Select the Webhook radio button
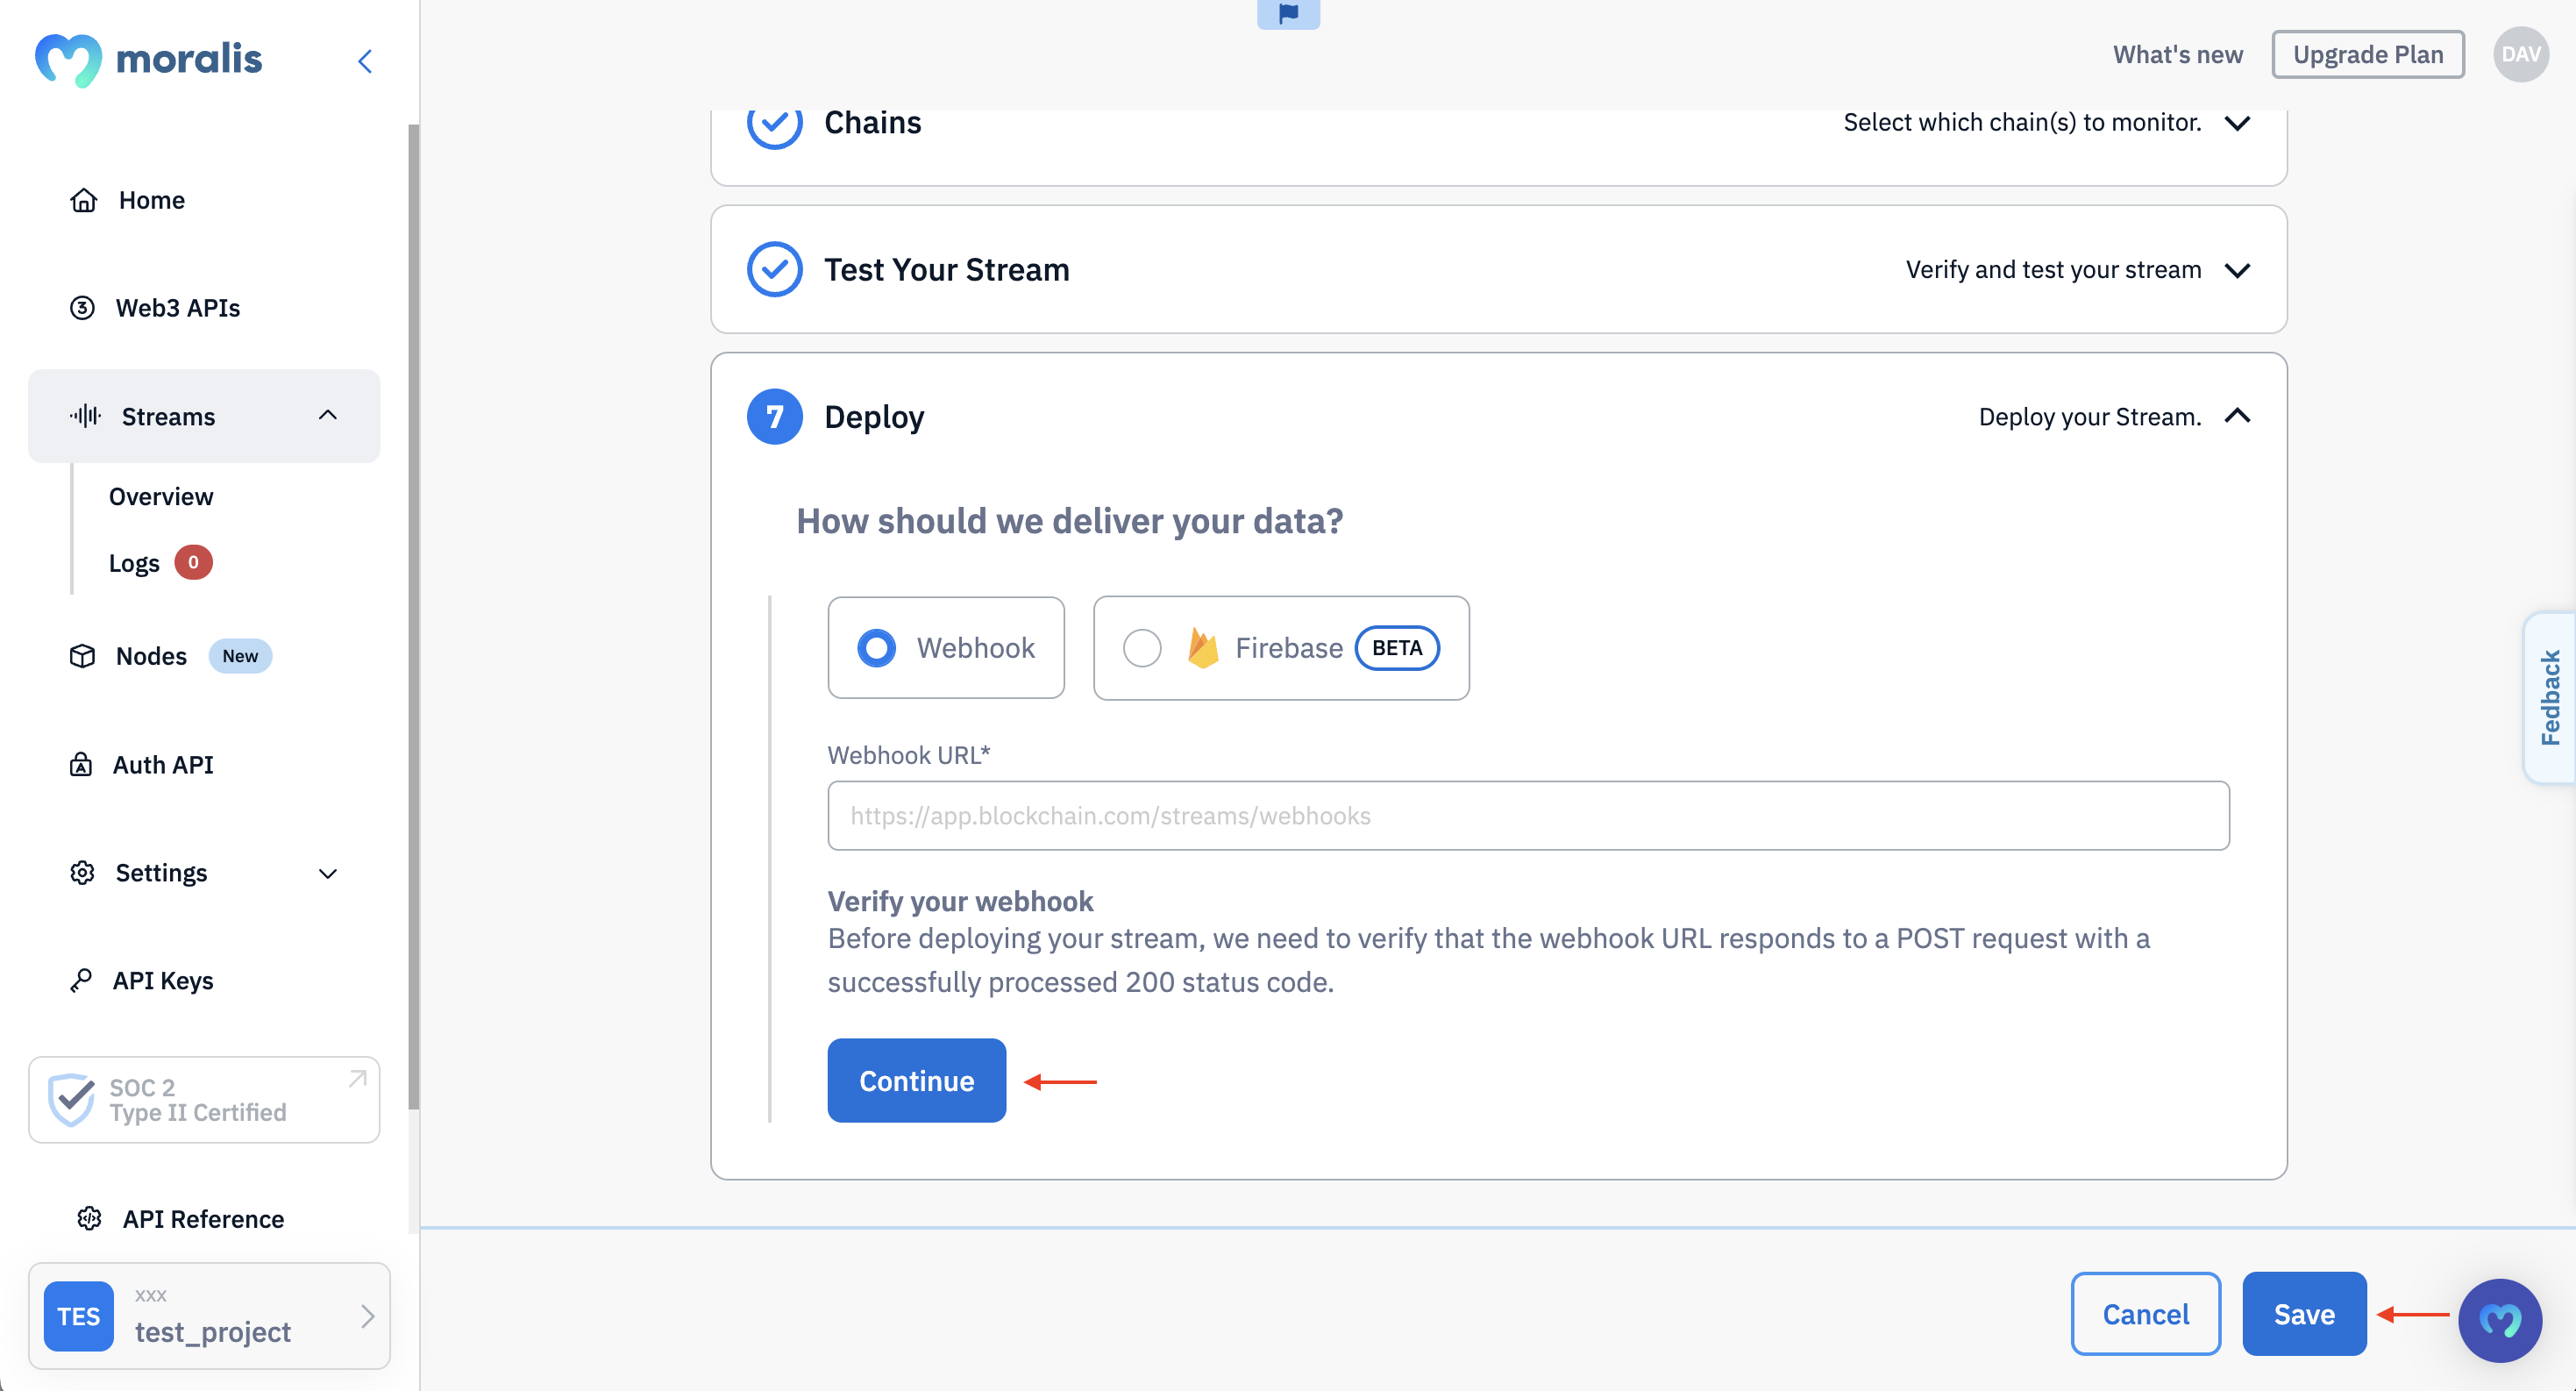This screenshot has width=2576, height=1391. coord(876,648)
